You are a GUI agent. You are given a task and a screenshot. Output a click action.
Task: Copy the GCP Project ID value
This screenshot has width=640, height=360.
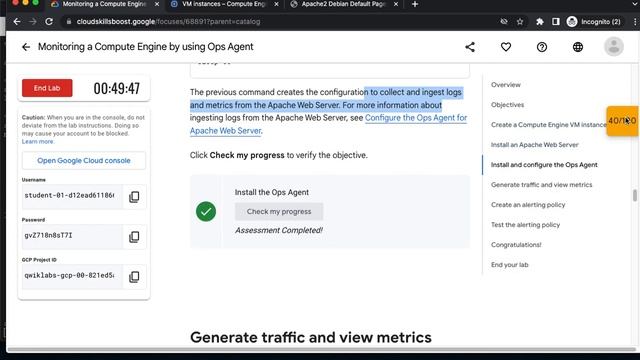[134, 277]
